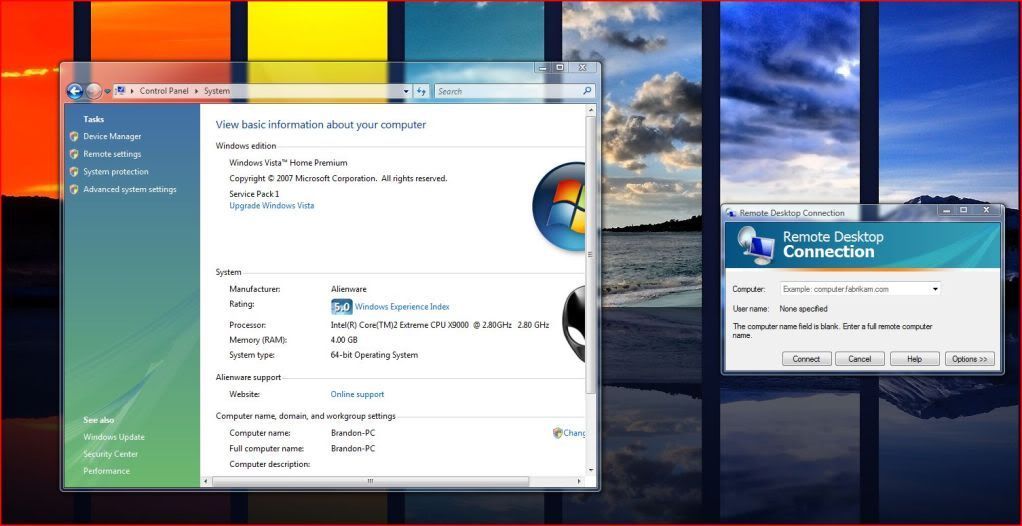Viewport: 1022px width, 526px height.
Task: Open System protection from the Tasks list
Action: point(116,171)
